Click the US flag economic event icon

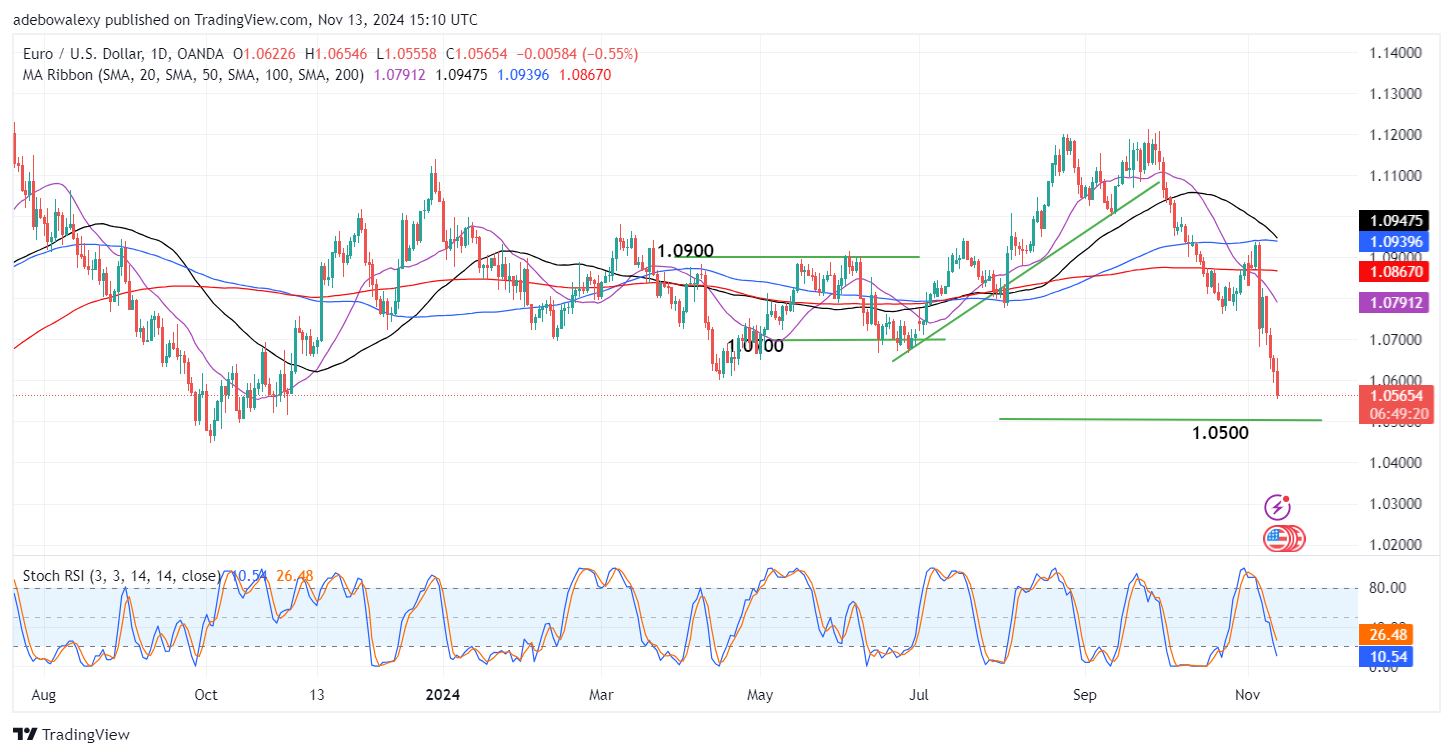1276,539
